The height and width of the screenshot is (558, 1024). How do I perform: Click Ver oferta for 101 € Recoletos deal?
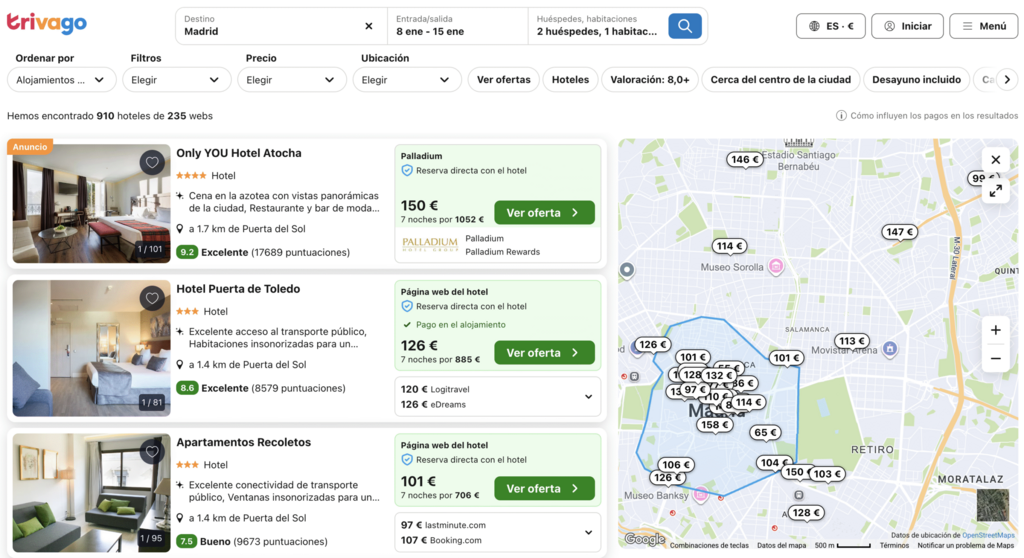[544, 488]
